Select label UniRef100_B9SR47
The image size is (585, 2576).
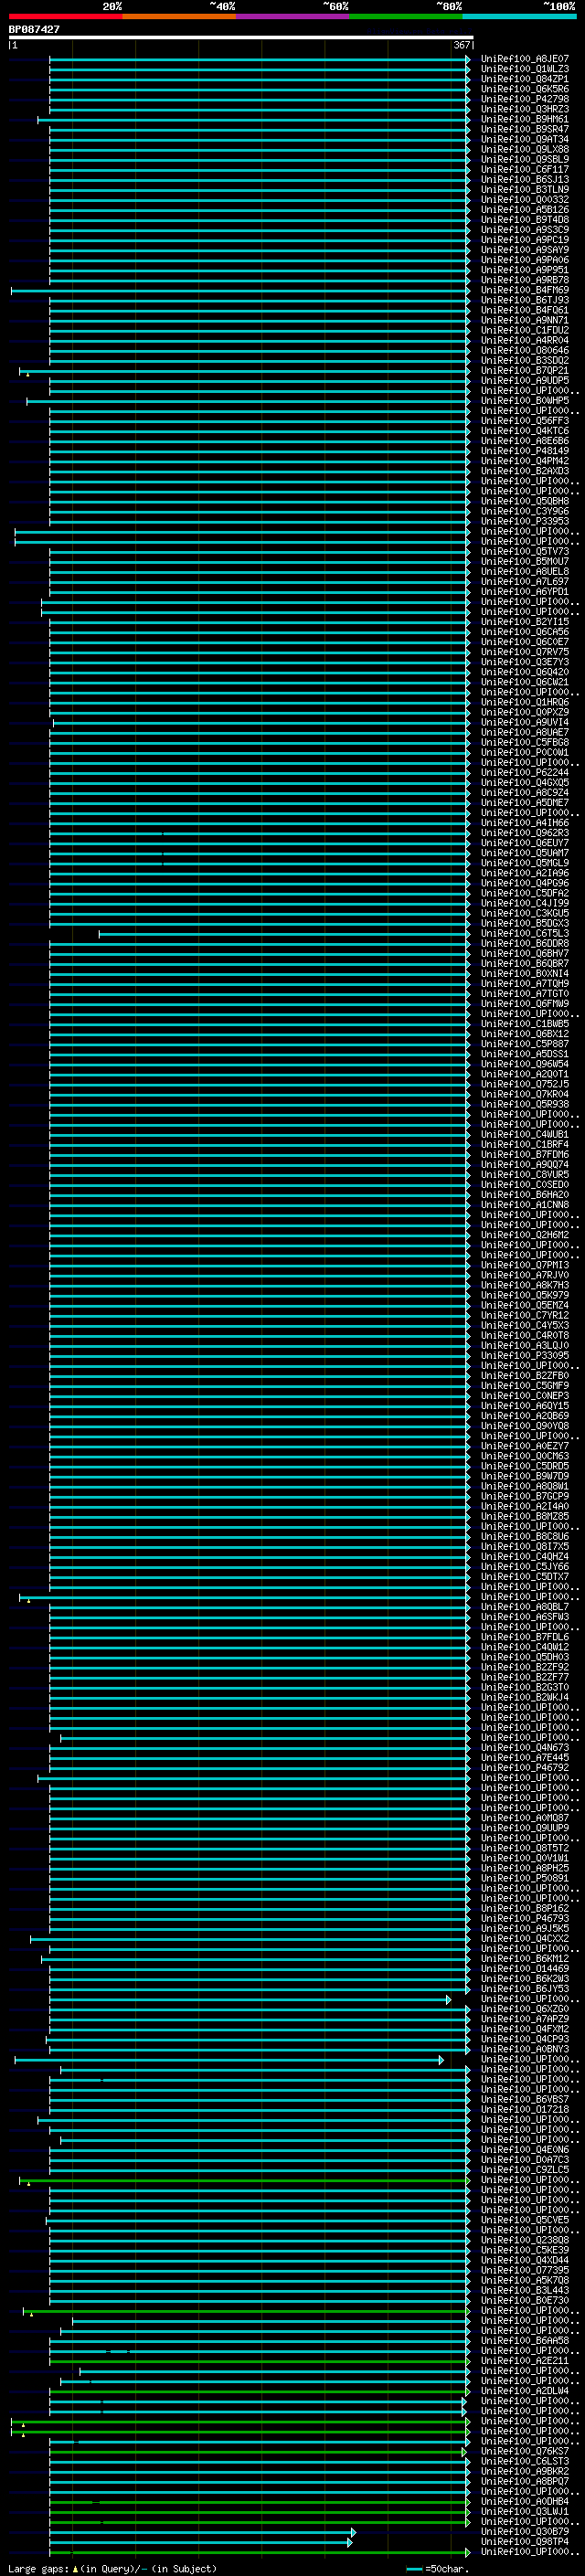pos(525,129)
